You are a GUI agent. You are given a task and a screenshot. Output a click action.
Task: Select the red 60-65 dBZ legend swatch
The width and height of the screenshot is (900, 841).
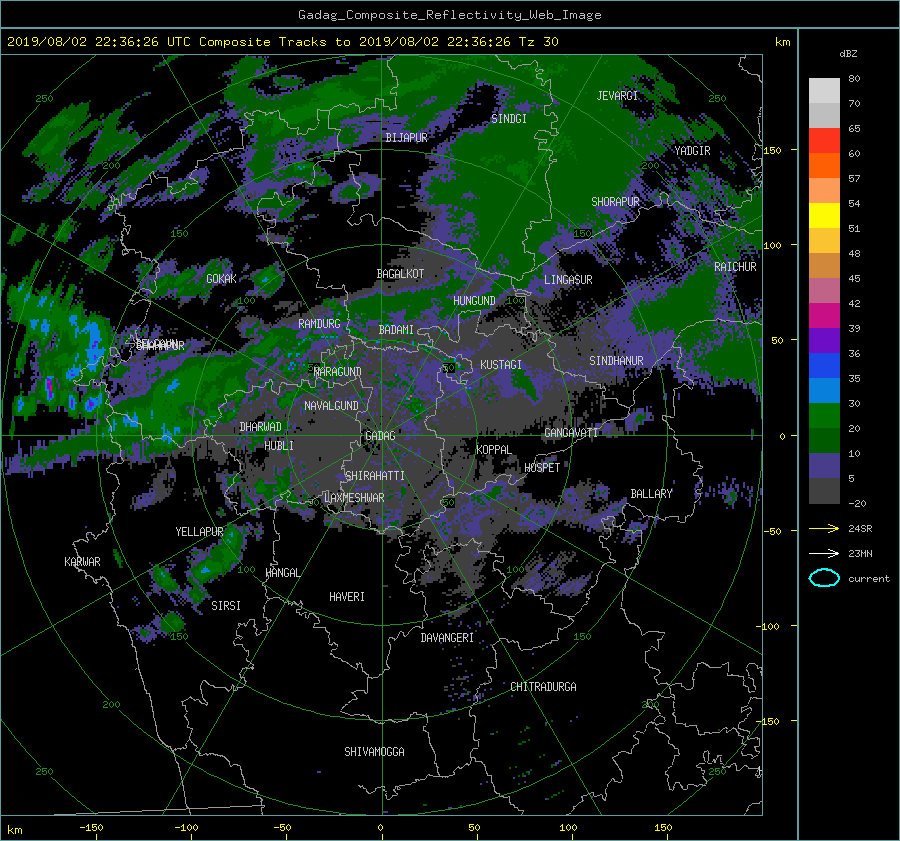click(x=824, y=141)
